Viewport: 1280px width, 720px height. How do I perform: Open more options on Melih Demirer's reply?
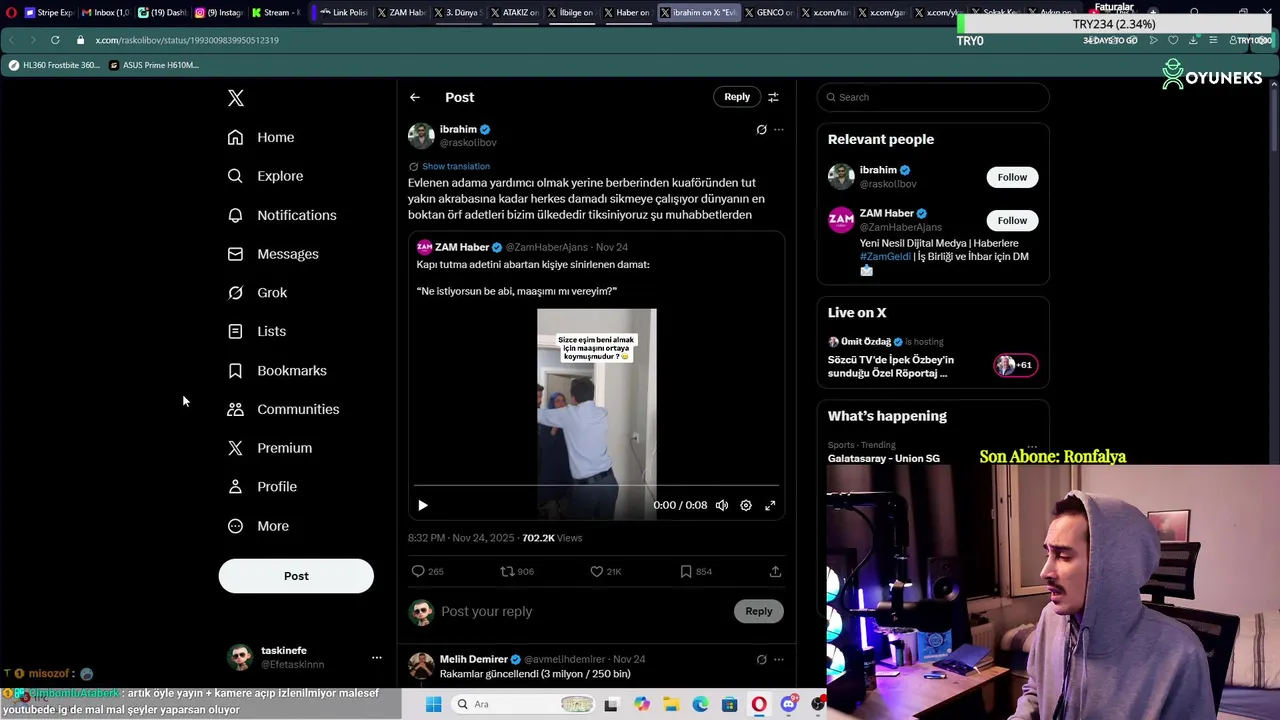[x=779, y=660]
